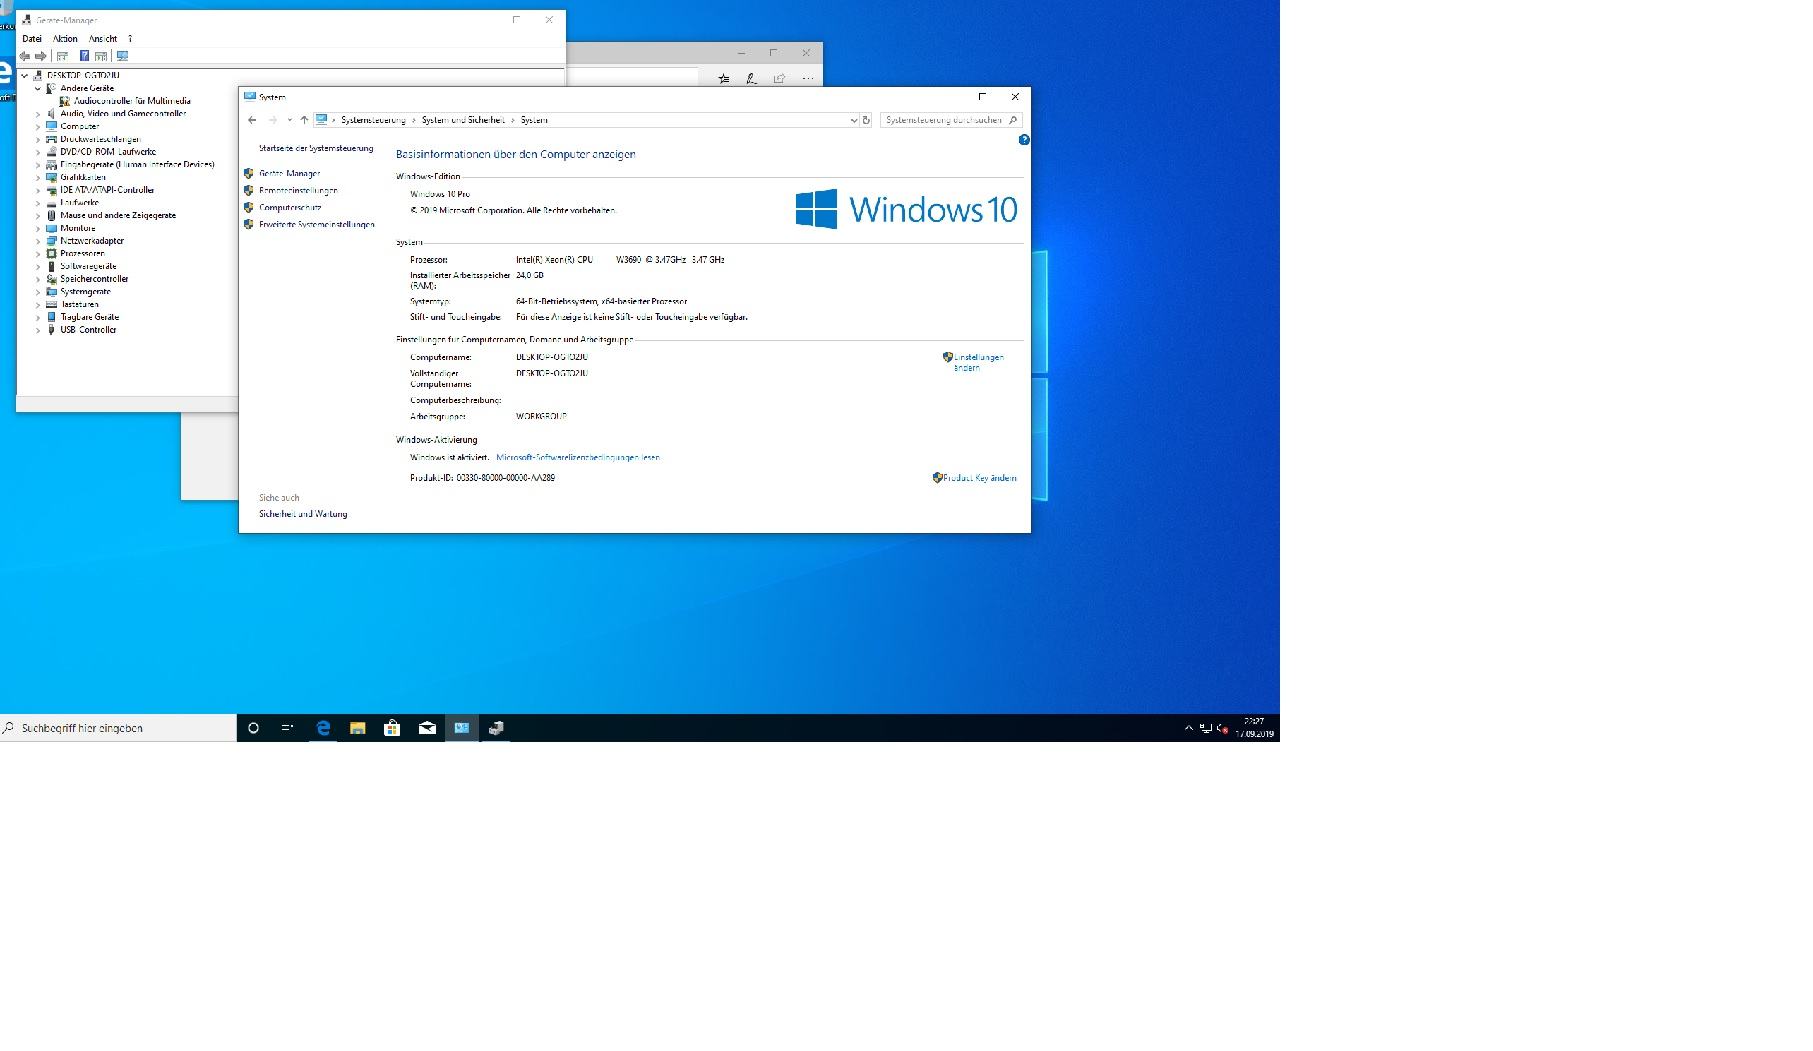This screenshot has height=1051, width=1813.
Task: Select Mäuse und andere Zeigegeräte entry
Action: coord(118,215)
